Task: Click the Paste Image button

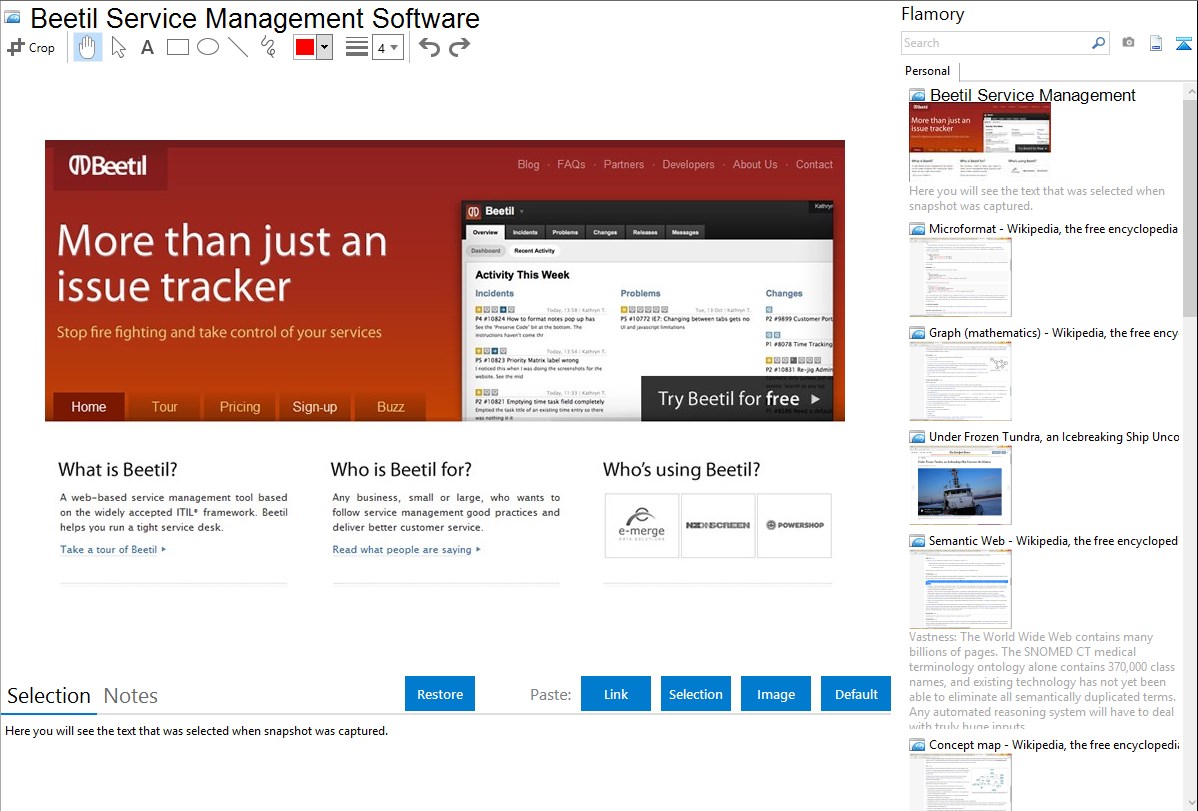Action: [775, 694]
